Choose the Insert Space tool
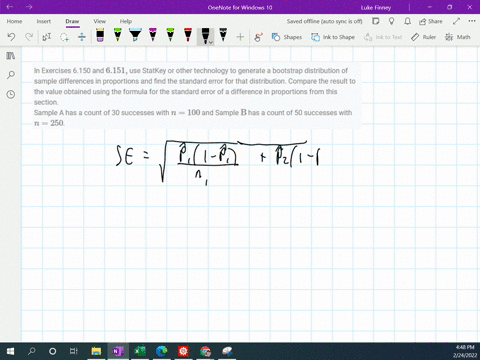The width and height of the screenshot is (480, 360). (82, 37)
